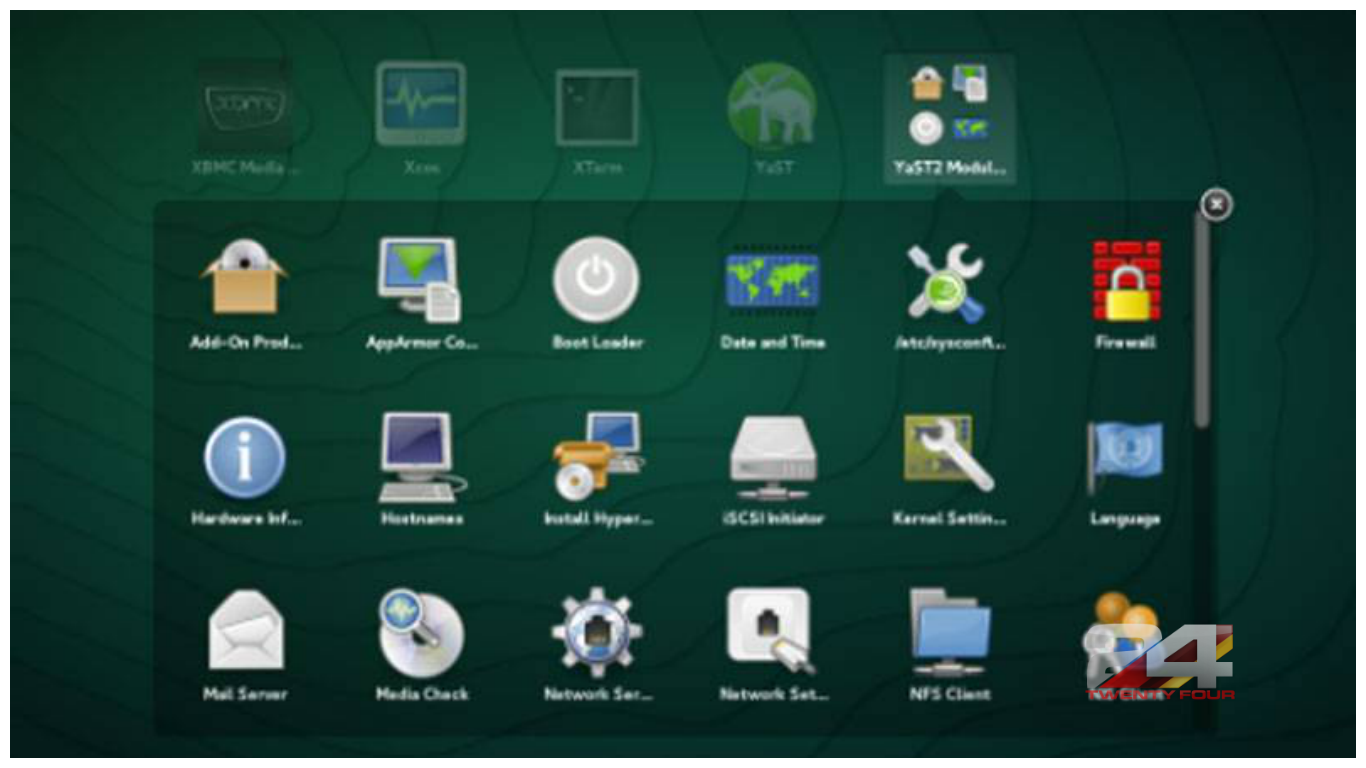Open the XTerm terminal icon
This screenshot has width=1366, height=768.
click(597, 107)
